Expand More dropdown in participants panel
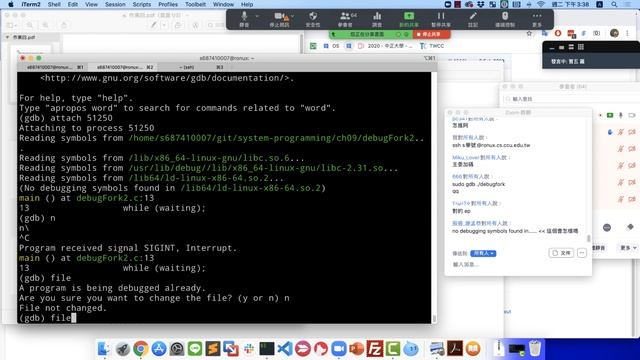This screenshot has width=640, height=360. tap(627, 248)
